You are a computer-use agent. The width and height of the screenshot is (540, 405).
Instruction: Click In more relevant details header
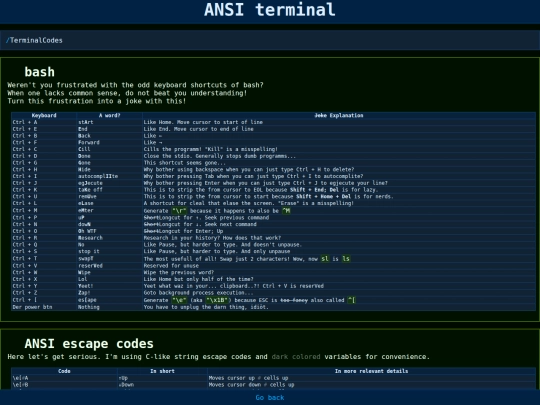[x=371, y=371]
